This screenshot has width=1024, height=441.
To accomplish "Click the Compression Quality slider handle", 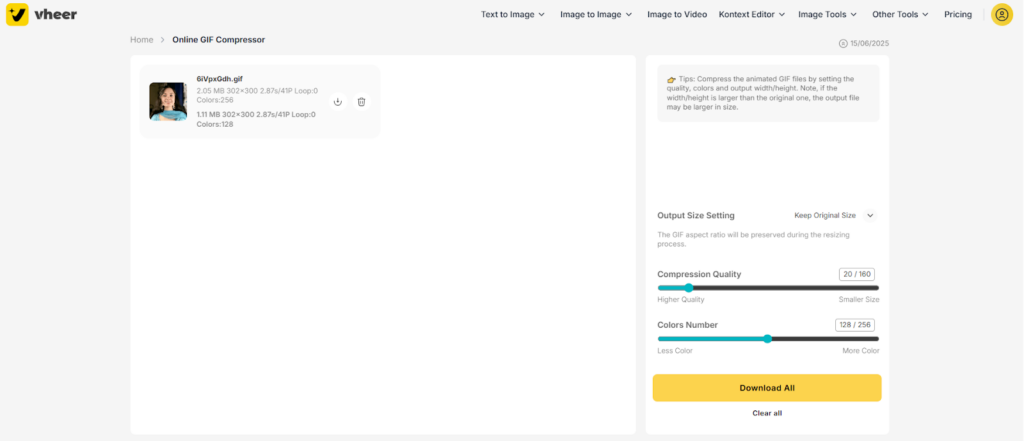I will coord(688,288).
